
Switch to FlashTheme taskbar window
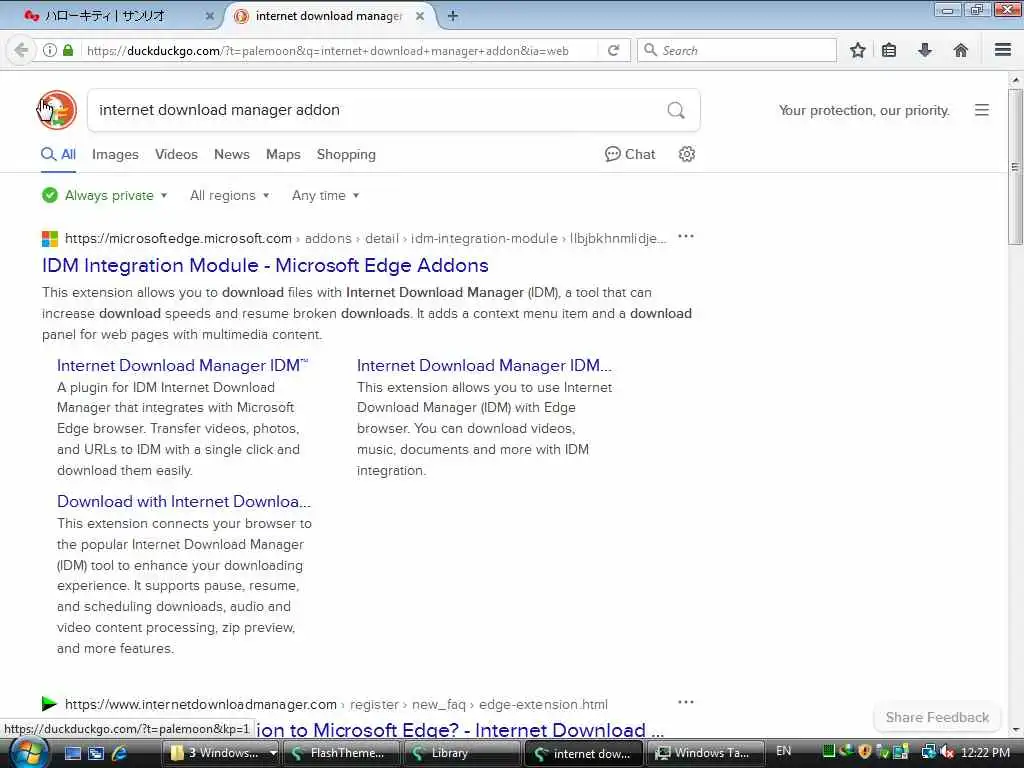pos(342,753)
